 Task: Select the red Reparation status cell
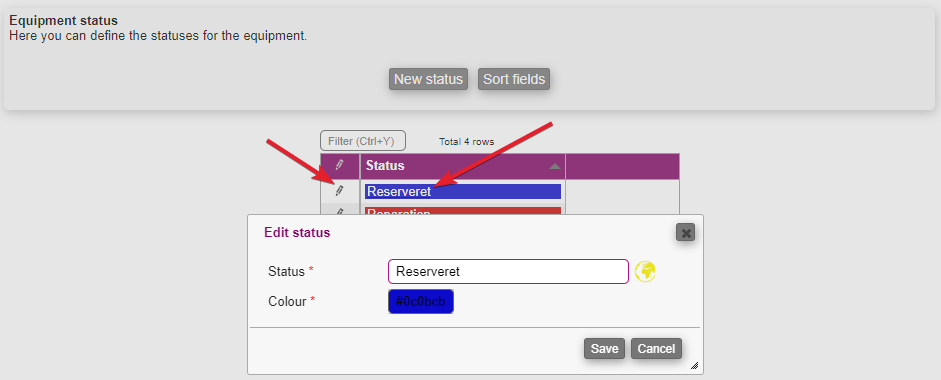click(463, 211)
